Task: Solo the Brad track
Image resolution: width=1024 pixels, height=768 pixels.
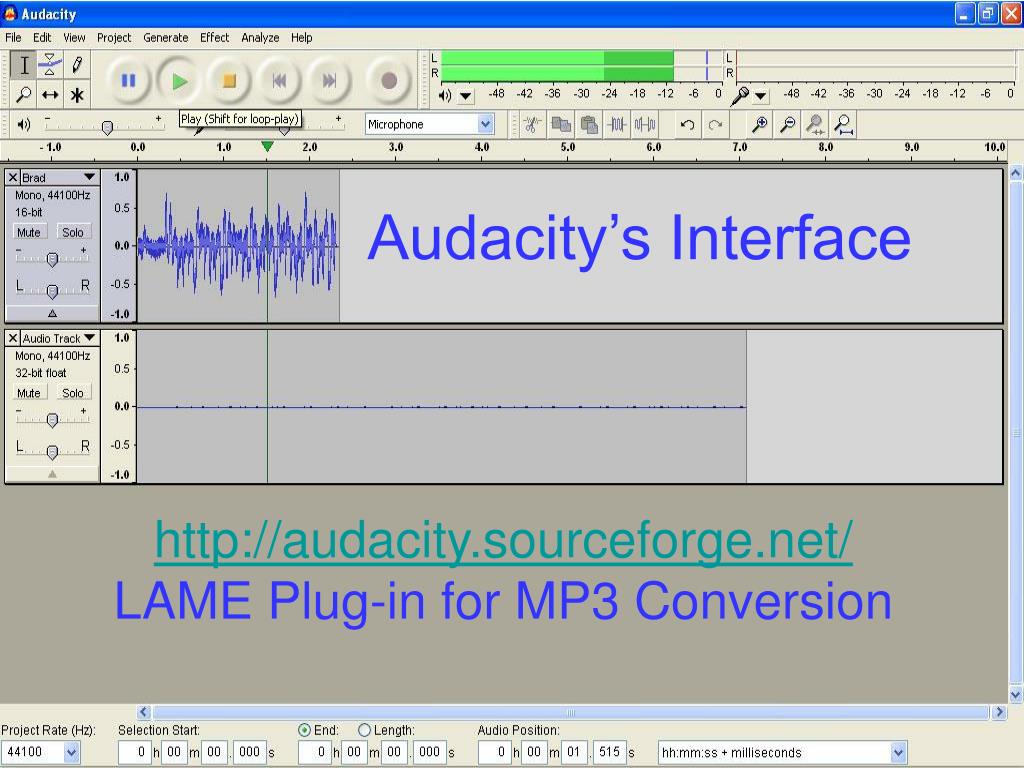Action: (72, 232)
